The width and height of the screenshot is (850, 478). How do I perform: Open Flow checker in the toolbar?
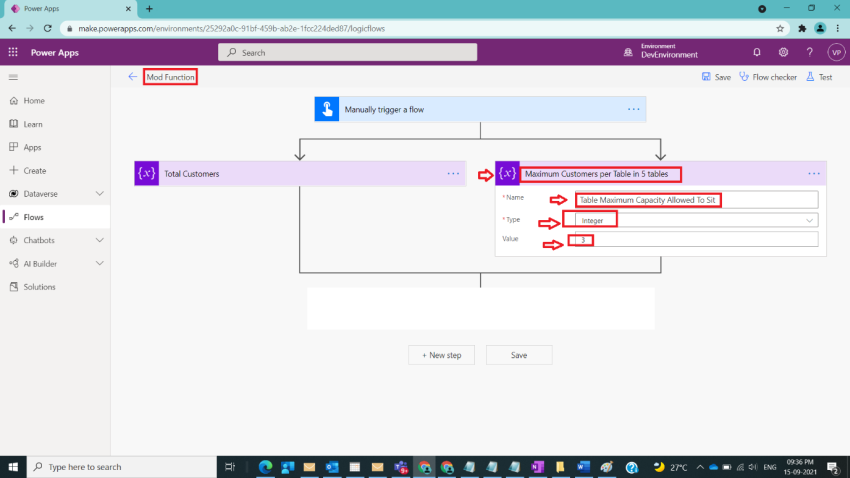click(768, 77)
